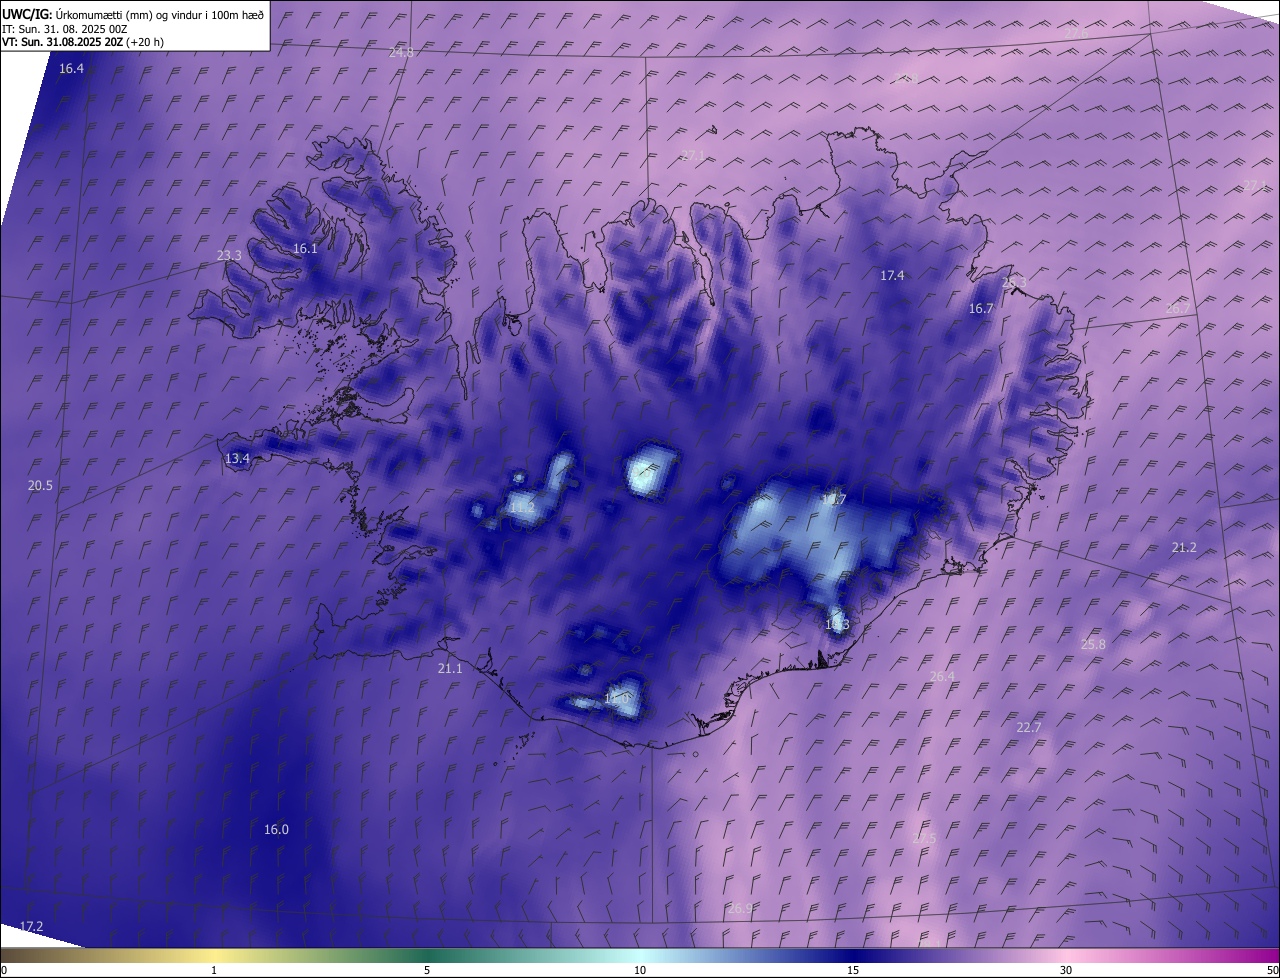Click the initial time line "IT: Sun. 31. 08. 2025 00Z"
The image size is (1280, 978).
pyautogui.click(x=65, y=29)
